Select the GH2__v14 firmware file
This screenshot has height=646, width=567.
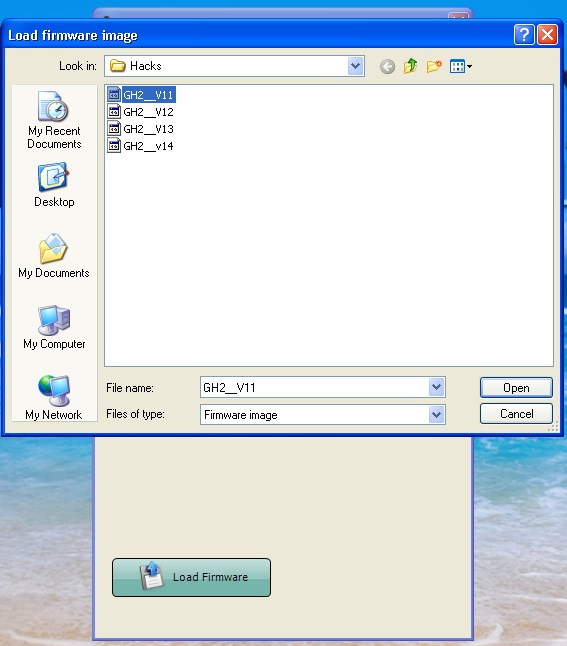[x=141, y=146]
